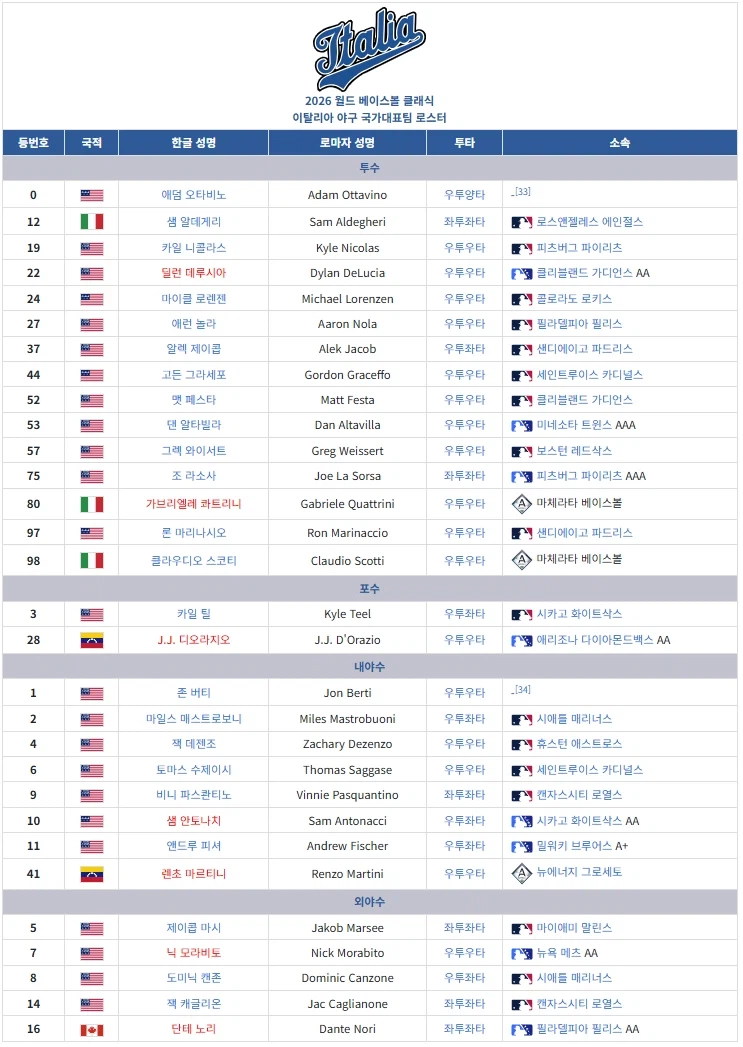
Task: Open footnote [34] in Jon Berti's row
Action: click(523, 690)
